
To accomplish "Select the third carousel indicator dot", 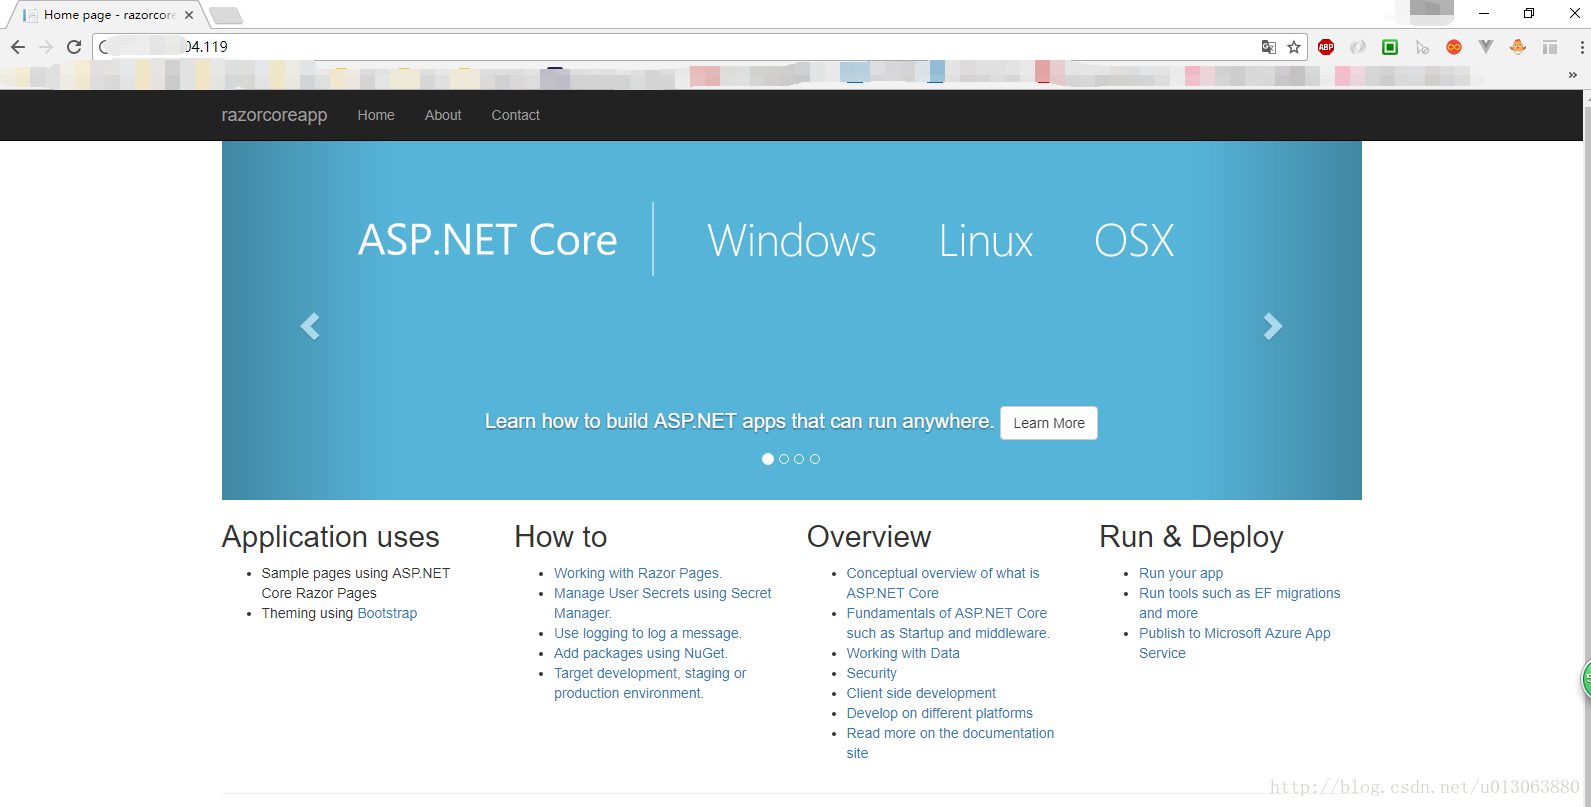I will (799, 459).
